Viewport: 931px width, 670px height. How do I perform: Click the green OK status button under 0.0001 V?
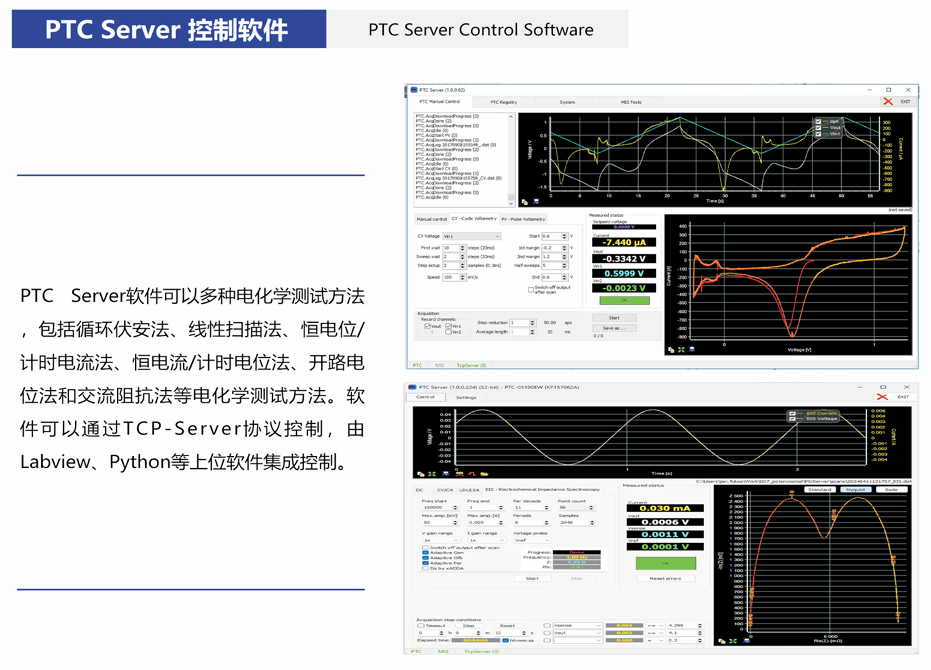(666, 563)
